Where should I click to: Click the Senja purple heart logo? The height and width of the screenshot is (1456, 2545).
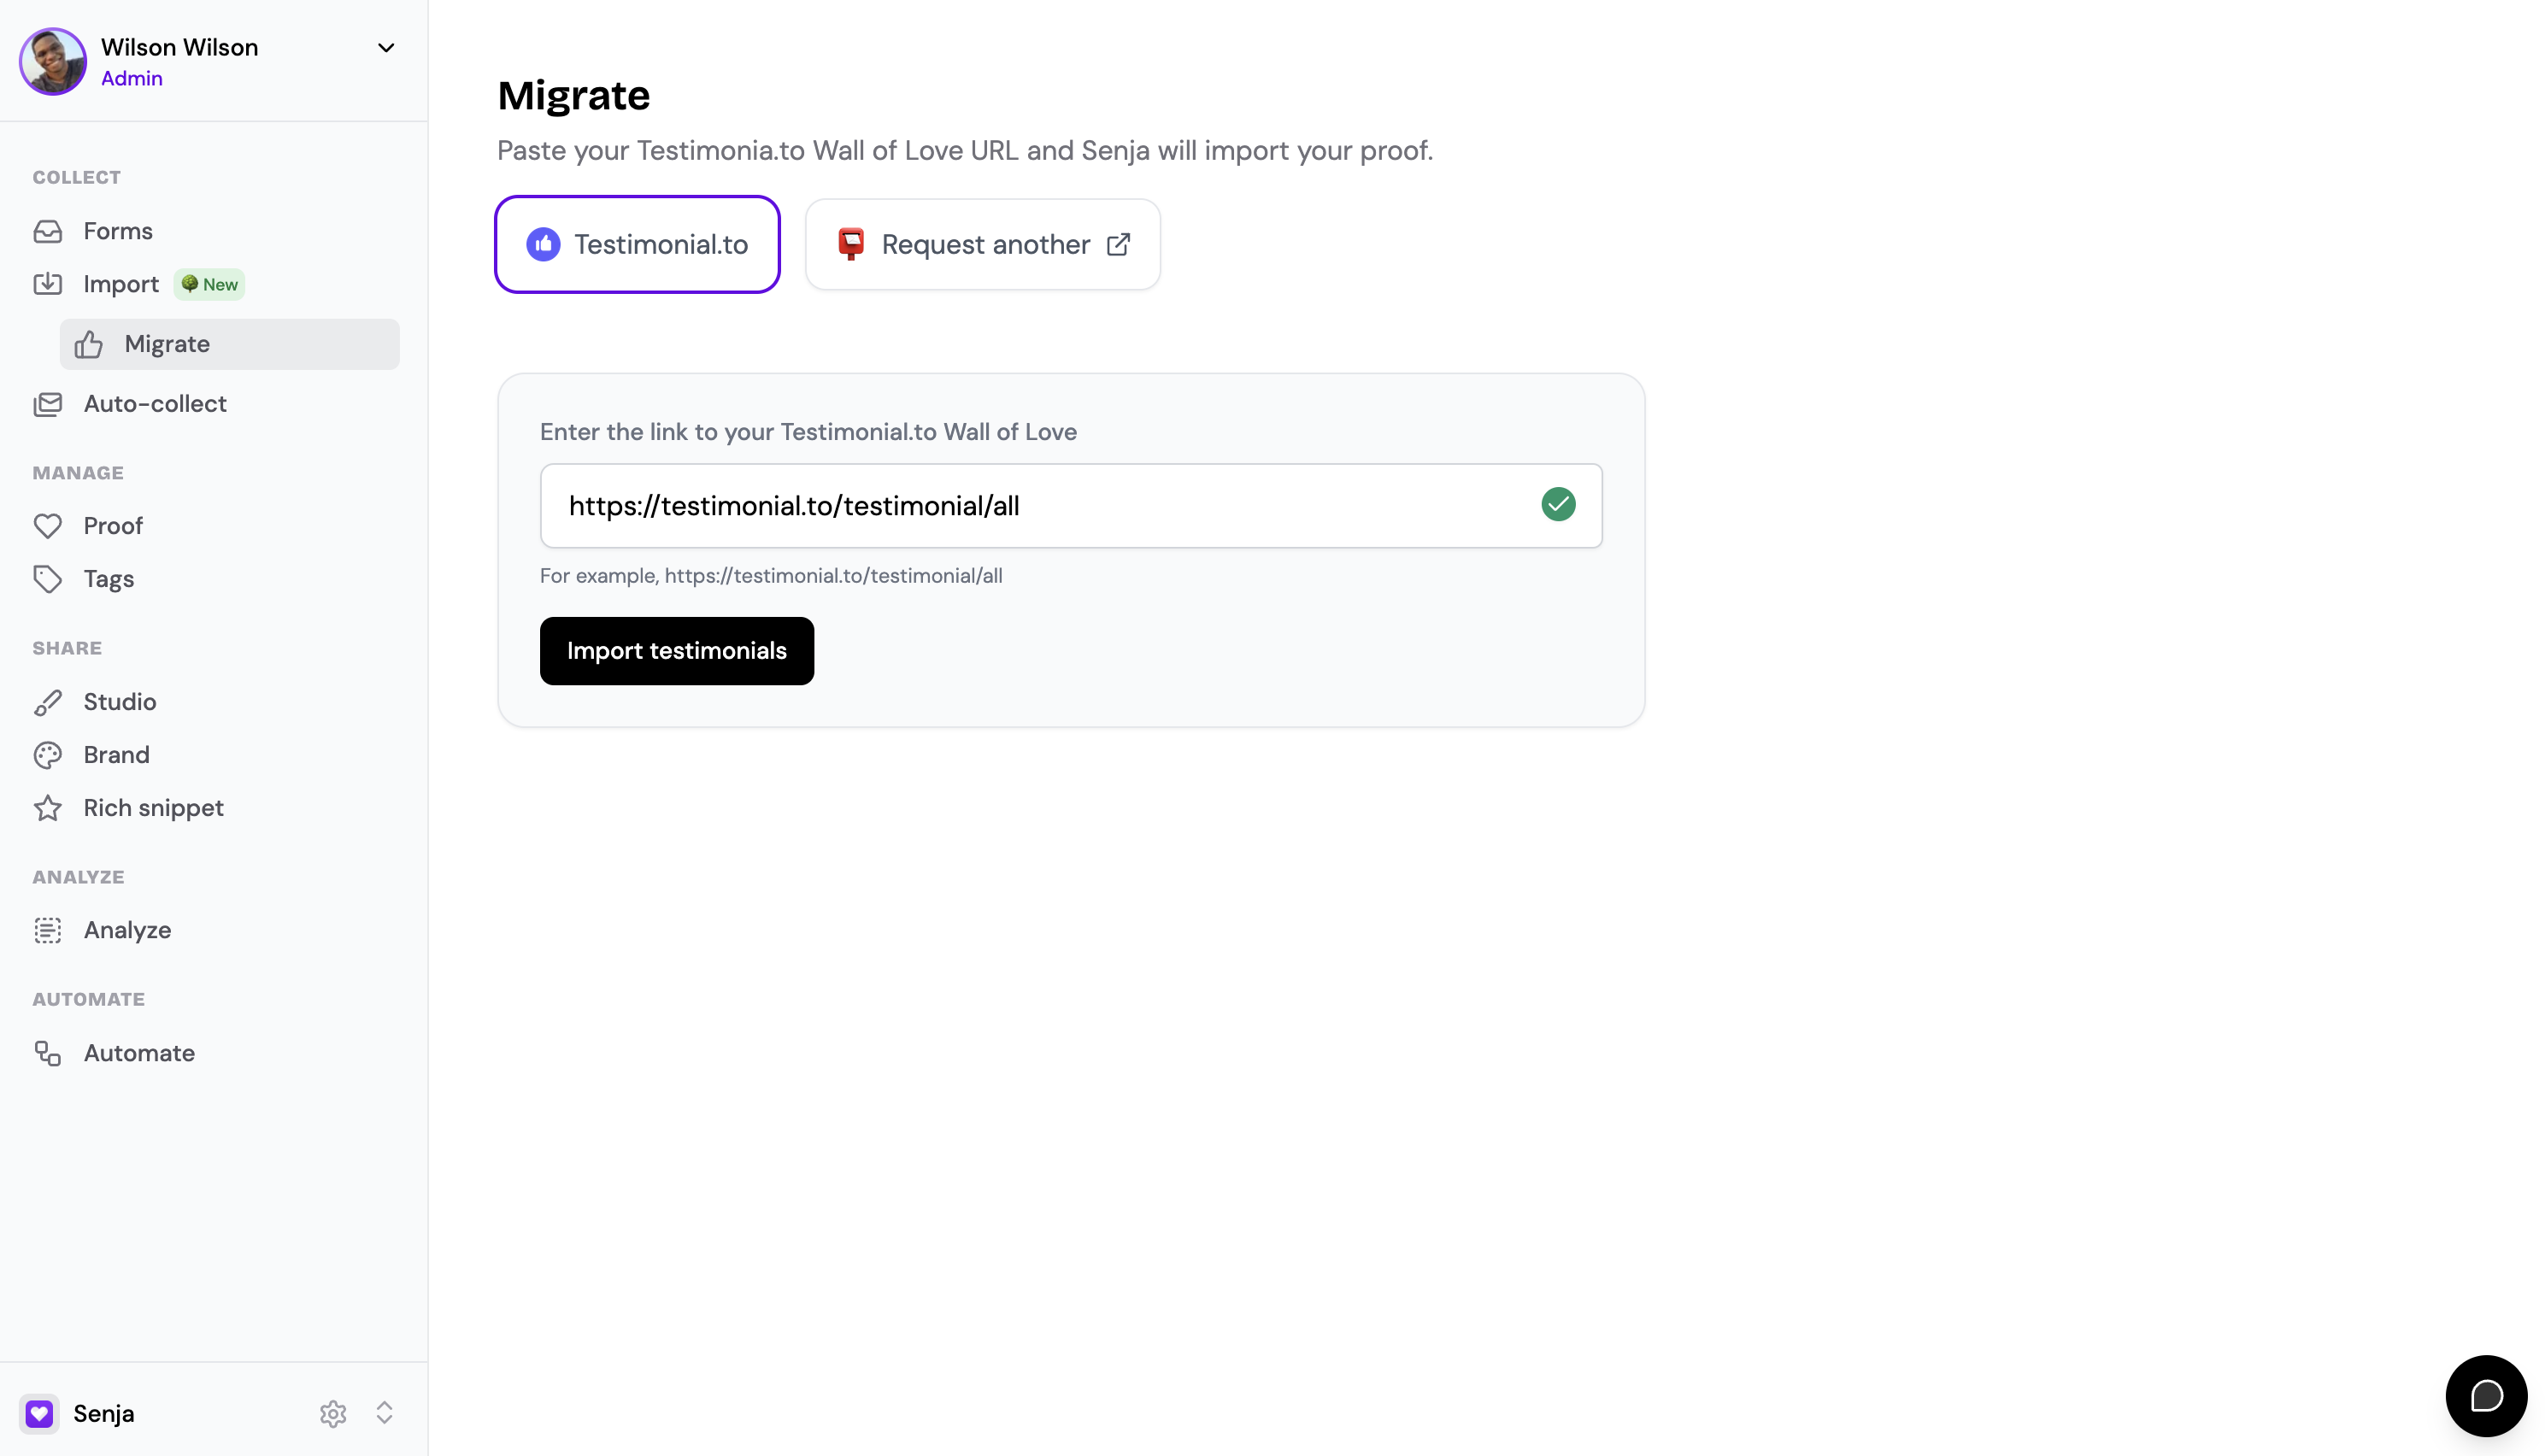pyautogui.click(x=39, y=1413)
